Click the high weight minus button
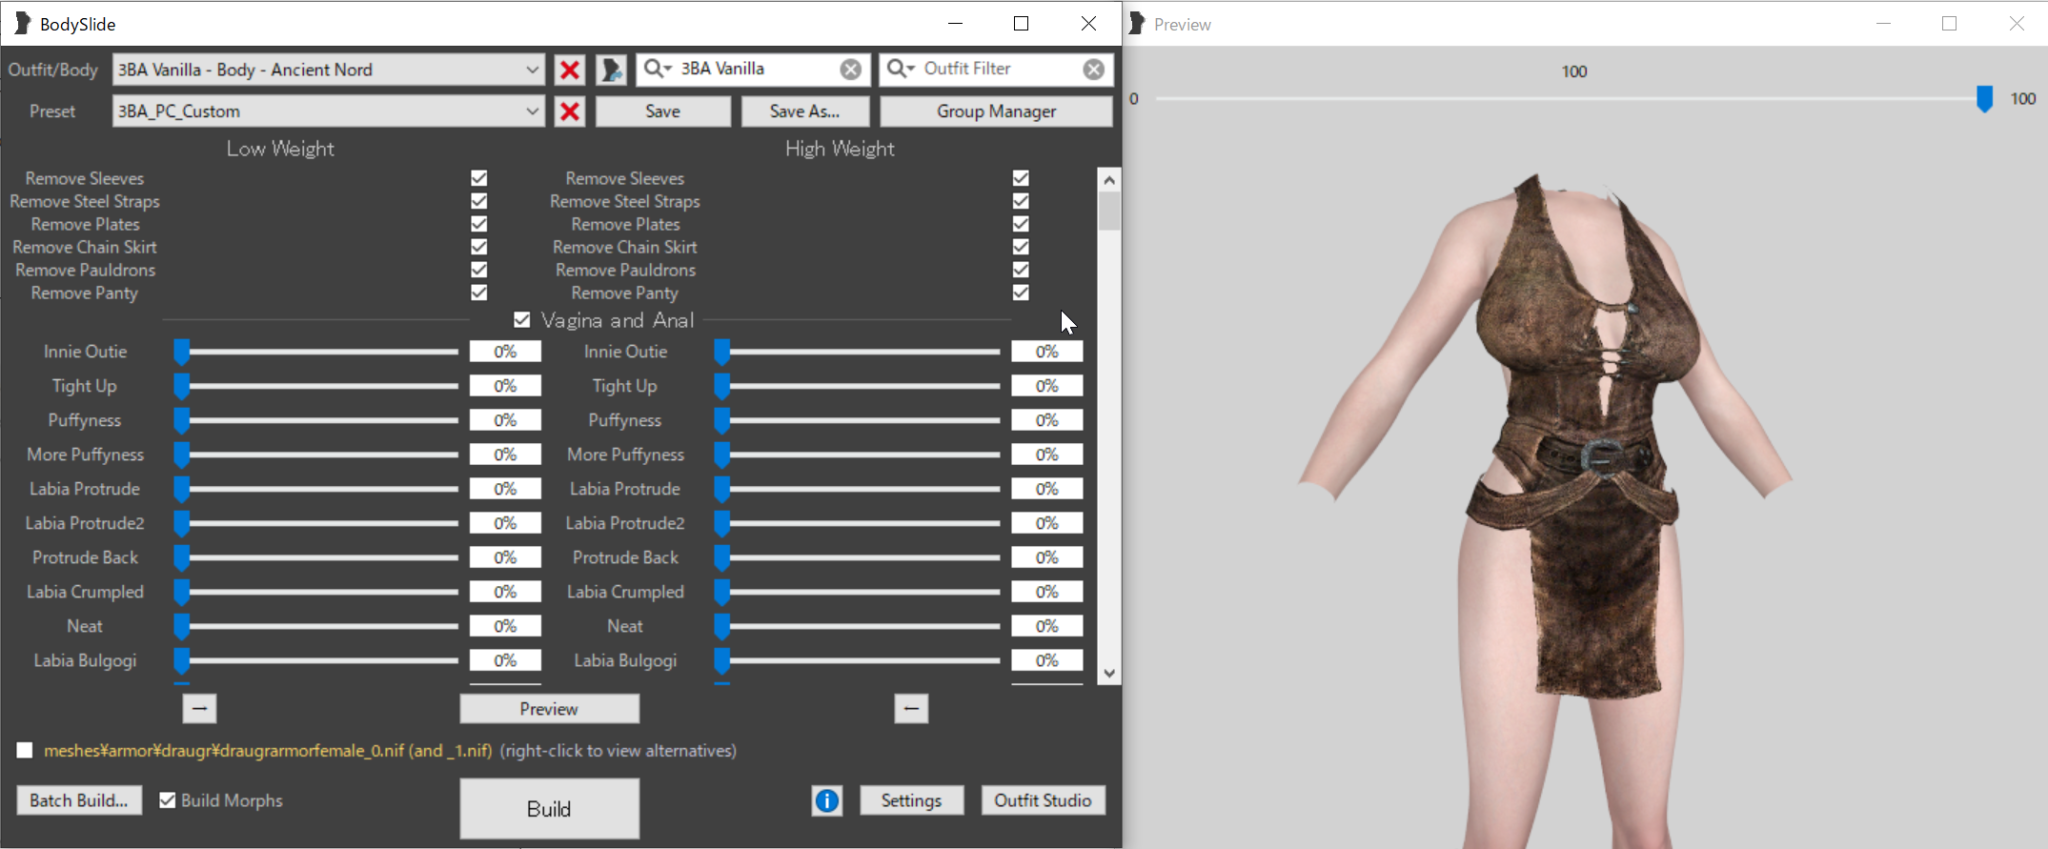The height and width of the screenshot is (849, 2048). pos(911,708)
